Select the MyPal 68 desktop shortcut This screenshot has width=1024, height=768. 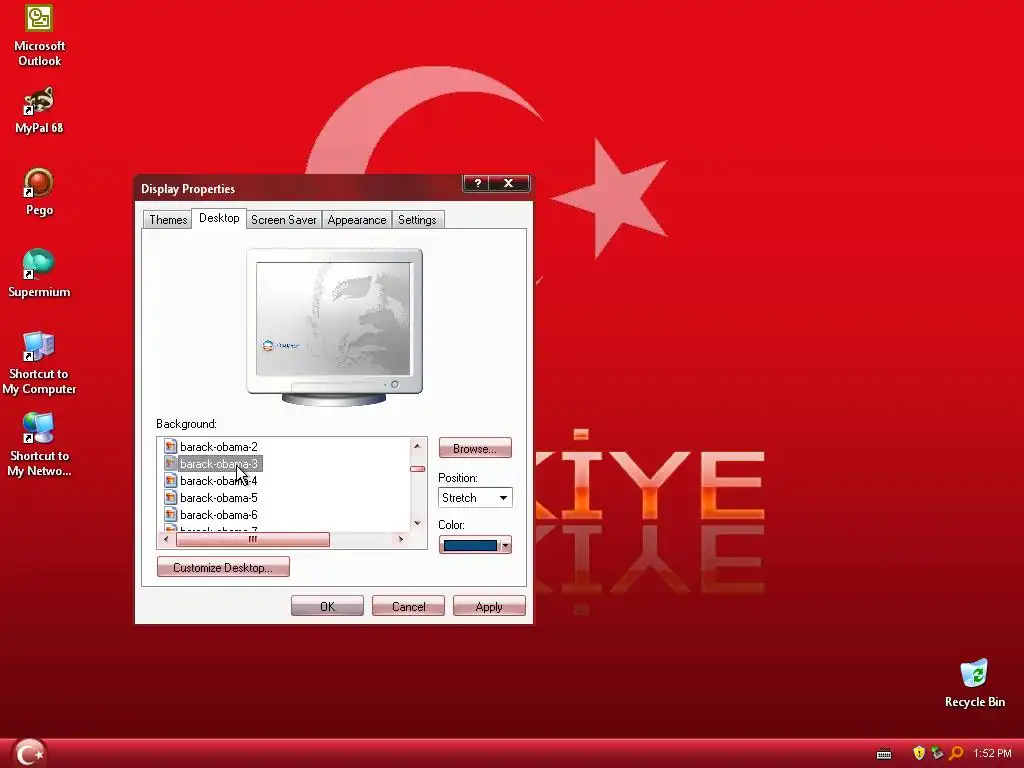tap(39, 110)
